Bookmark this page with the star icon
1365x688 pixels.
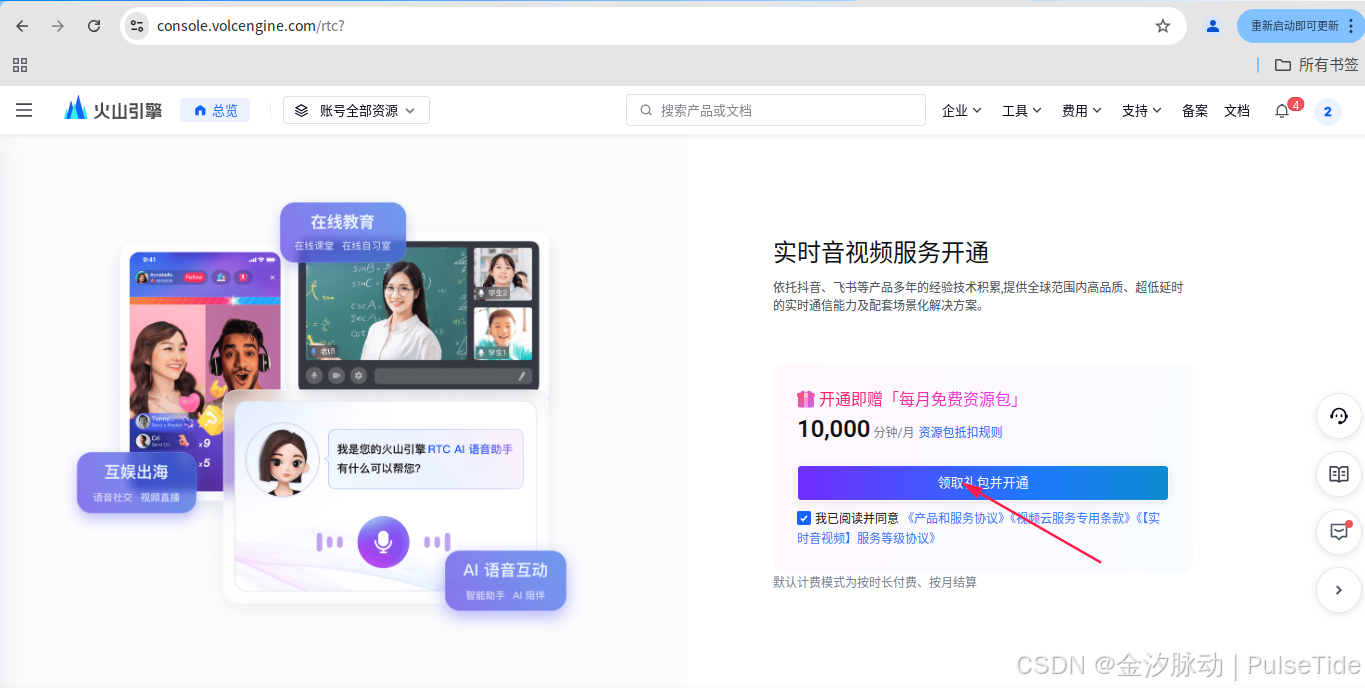[1162, 26]
